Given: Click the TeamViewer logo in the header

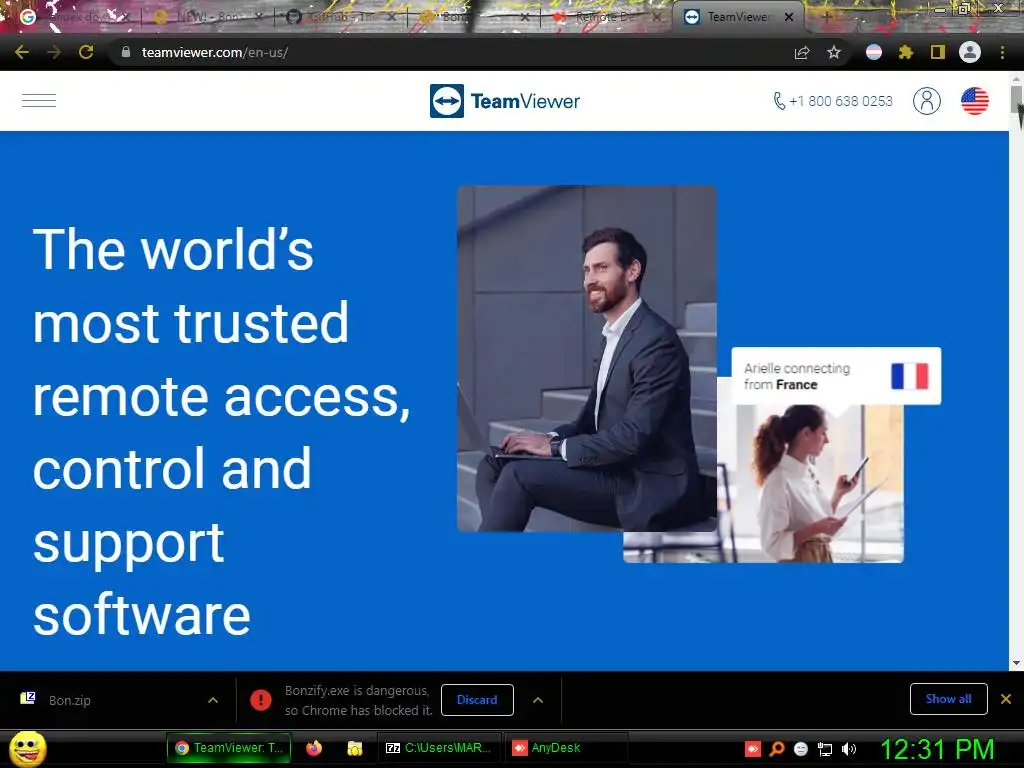Looking at the screenshot, I should 505,101.
